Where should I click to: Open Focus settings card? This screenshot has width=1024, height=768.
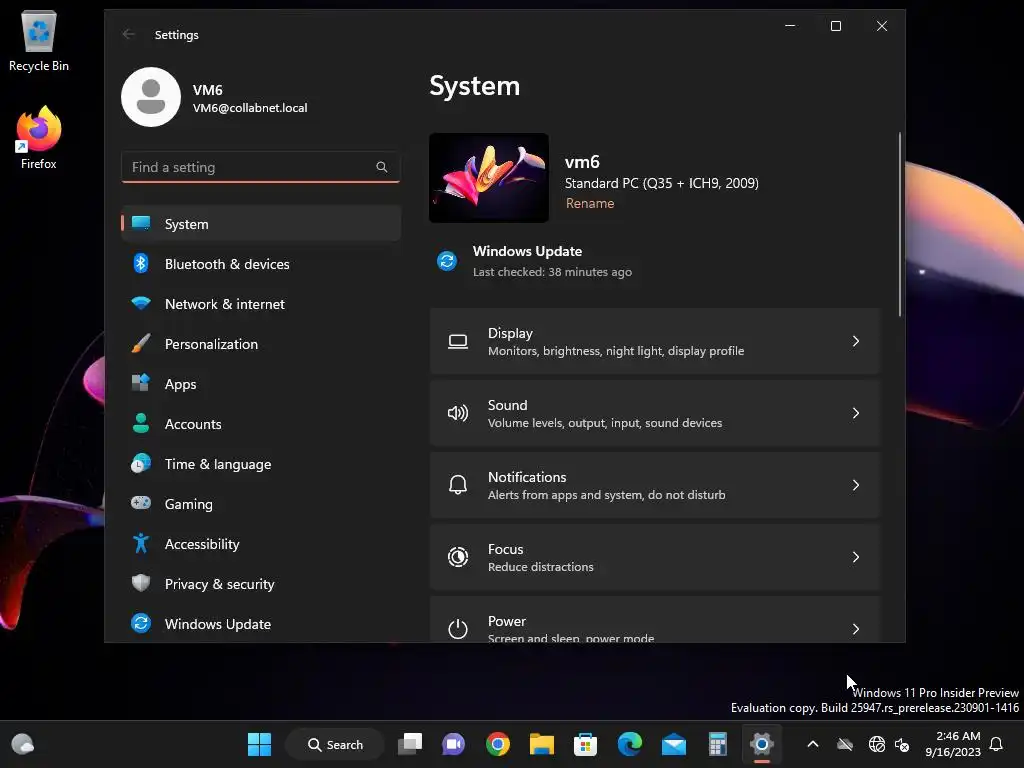click(x=655, y=557)
